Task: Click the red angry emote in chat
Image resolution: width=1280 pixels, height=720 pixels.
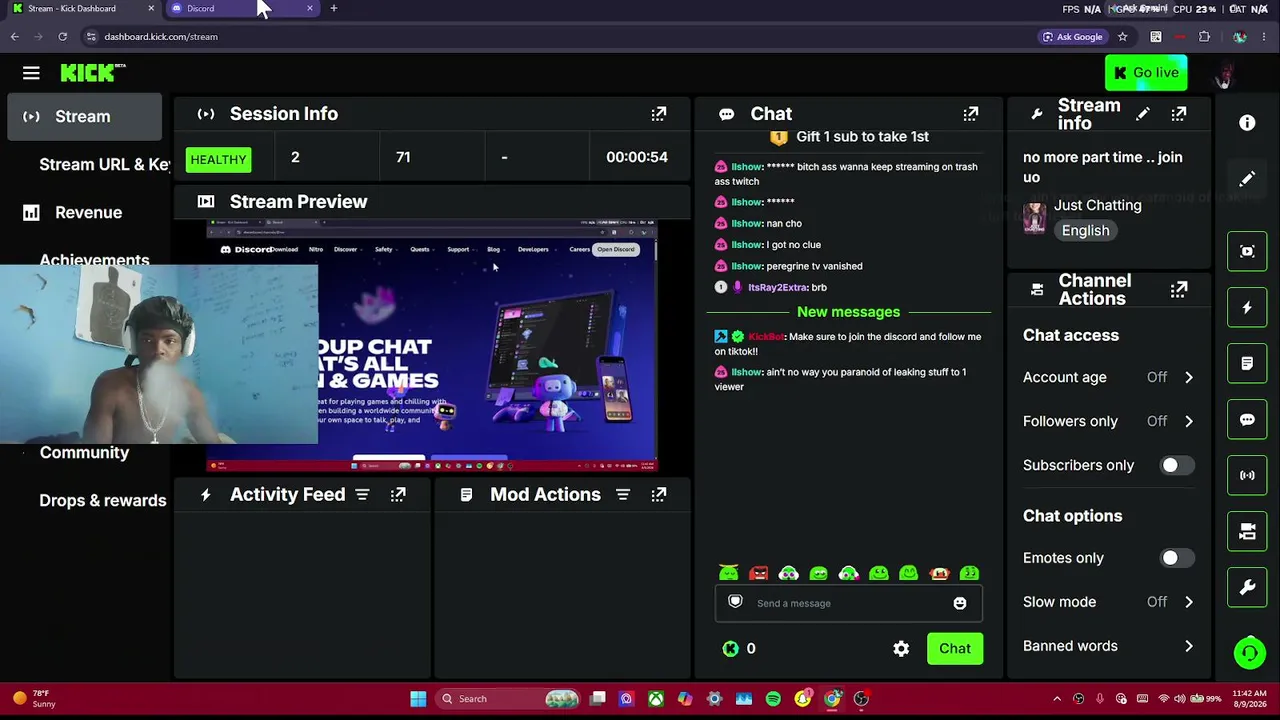Action: point(759,574)
